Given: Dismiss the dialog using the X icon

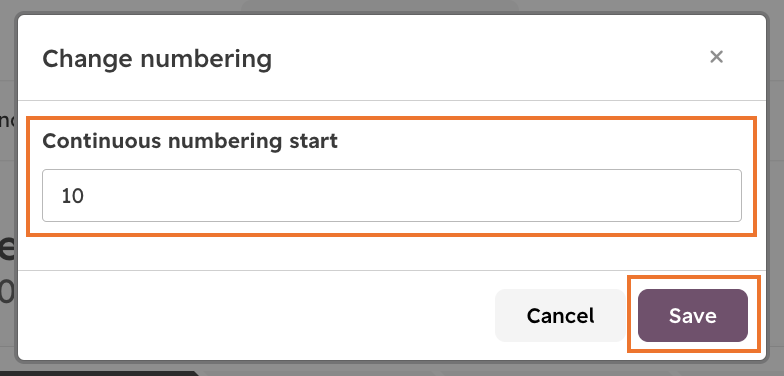Looking at the screenshot, I should (x=716, y=57).
